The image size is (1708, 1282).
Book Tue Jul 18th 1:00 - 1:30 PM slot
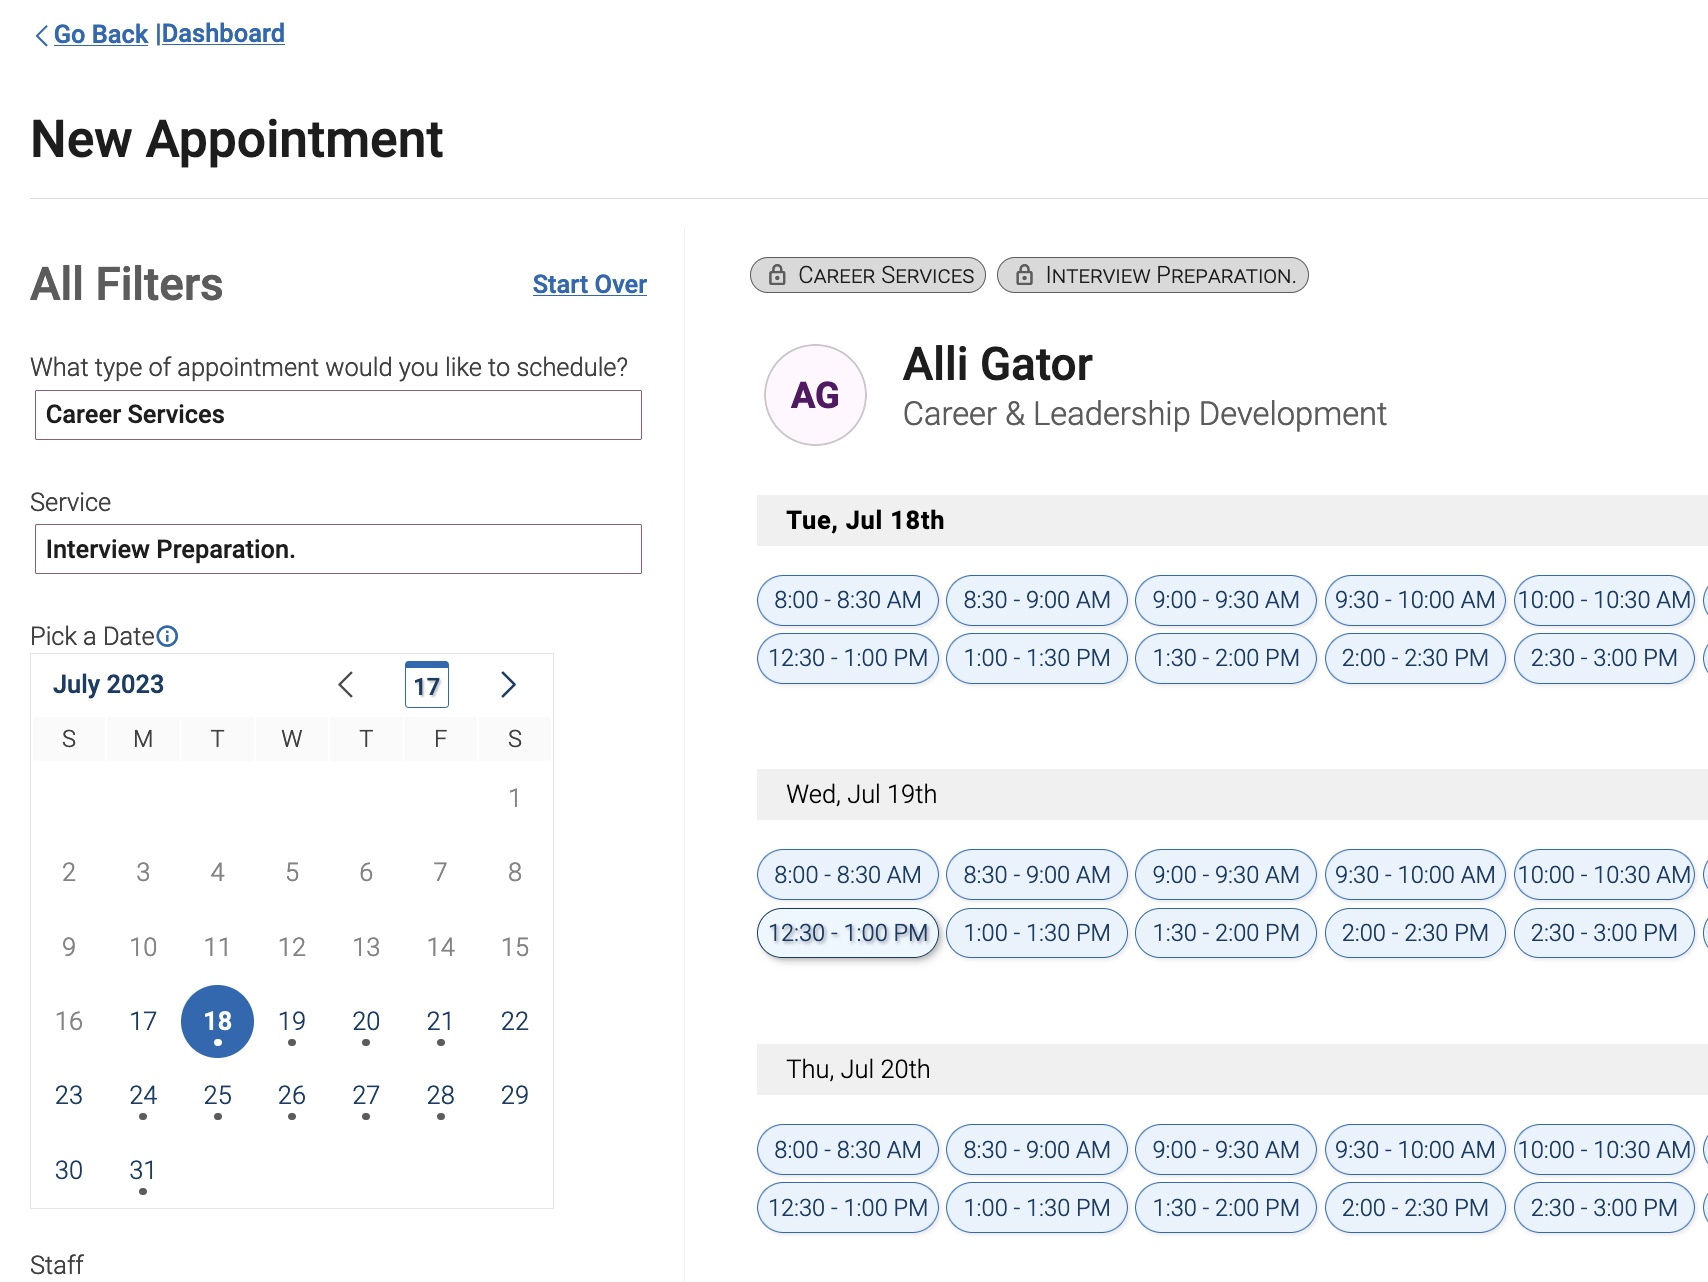pyautogui.click(x=1037, y=658)
